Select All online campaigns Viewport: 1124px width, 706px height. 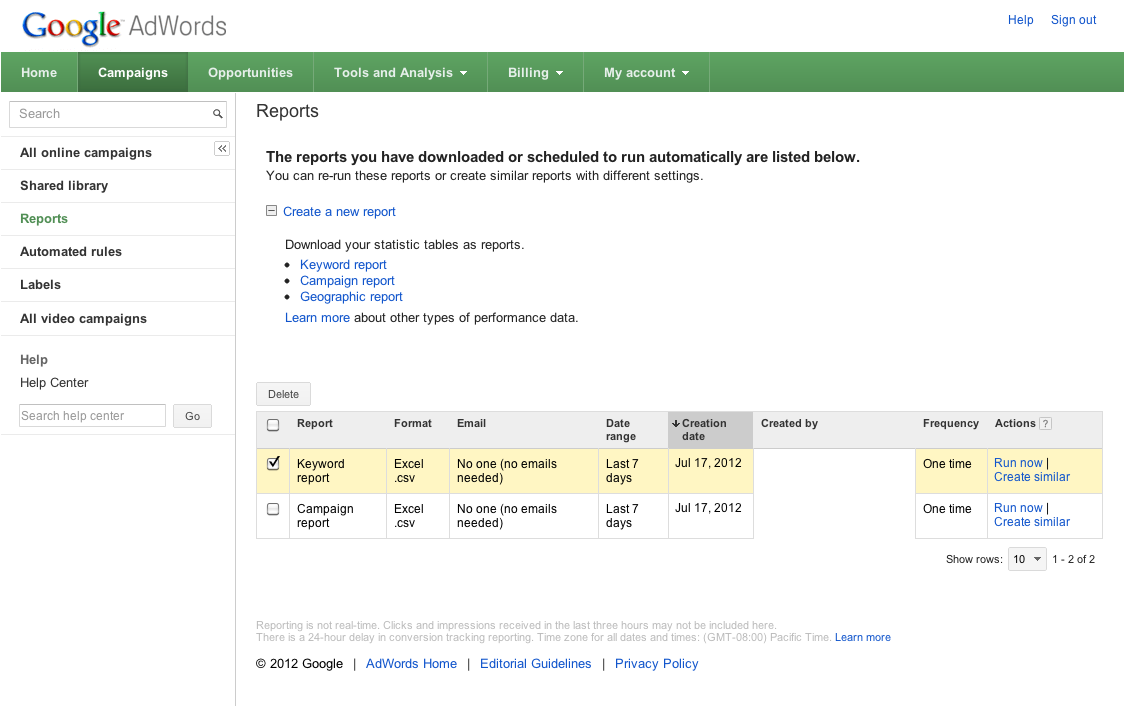(86, 153)
